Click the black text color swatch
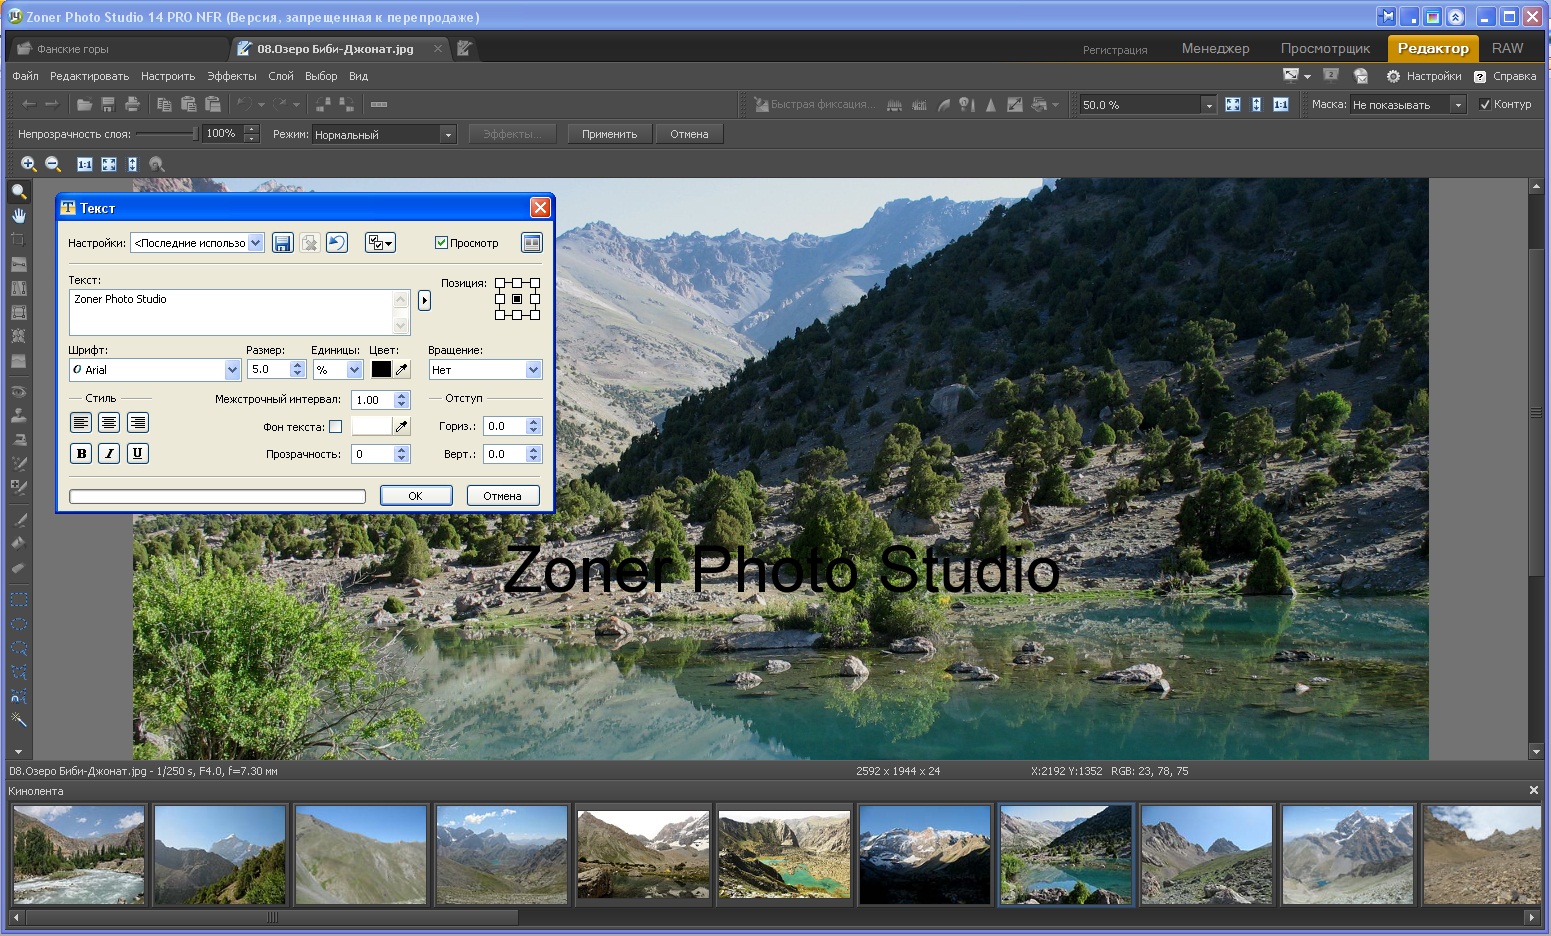 [x=381, y=369]
